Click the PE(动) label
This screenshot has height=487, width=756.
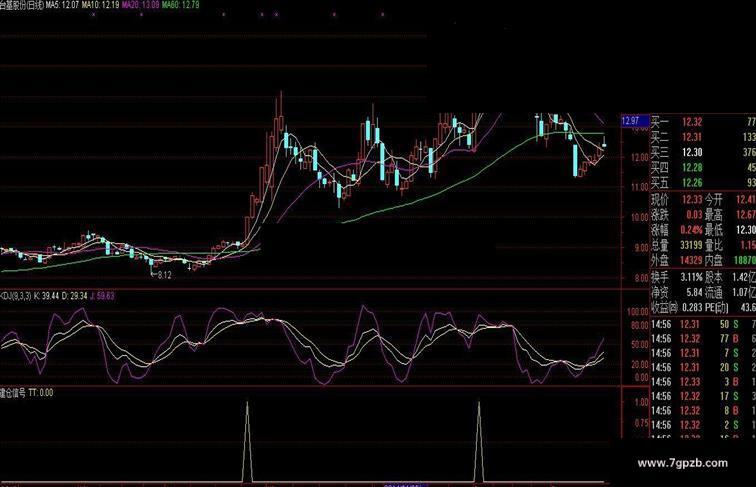[x=717, y=307]
